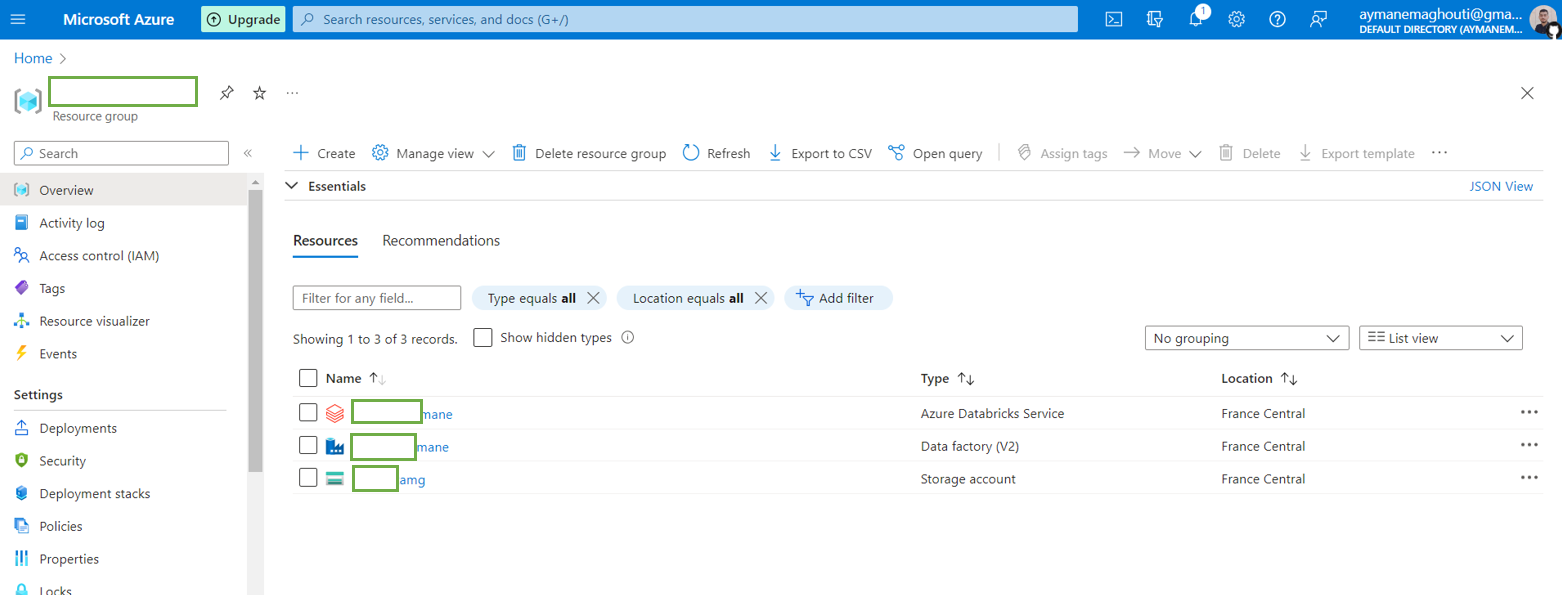Image resolution: width=1562 pixels, height=595 pixels.
Task: Click the sidebar Search box
Action: tap(121, 153)
